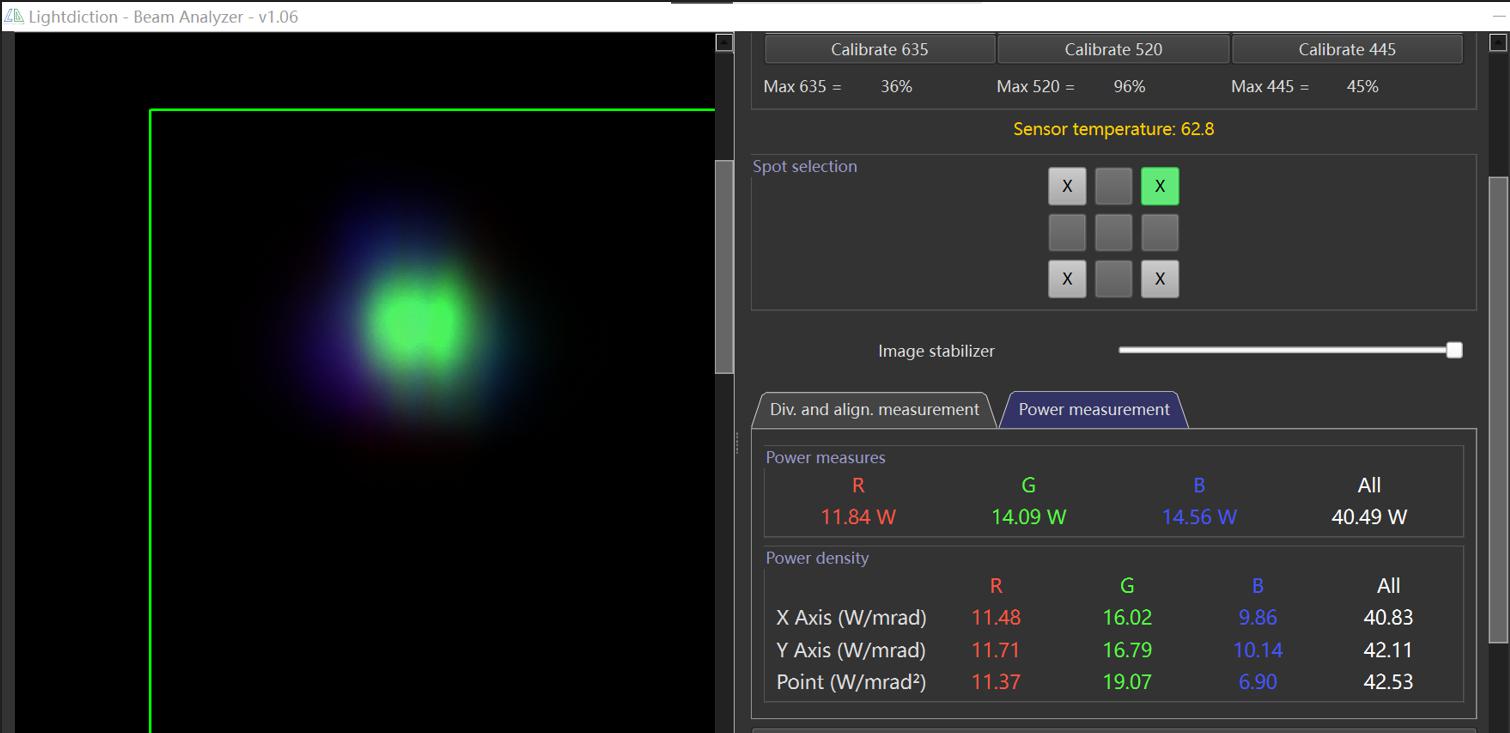The height and width of the screenshot is (733, 1510).
Task: Click the Point red value 11.37
Action: 996,682
